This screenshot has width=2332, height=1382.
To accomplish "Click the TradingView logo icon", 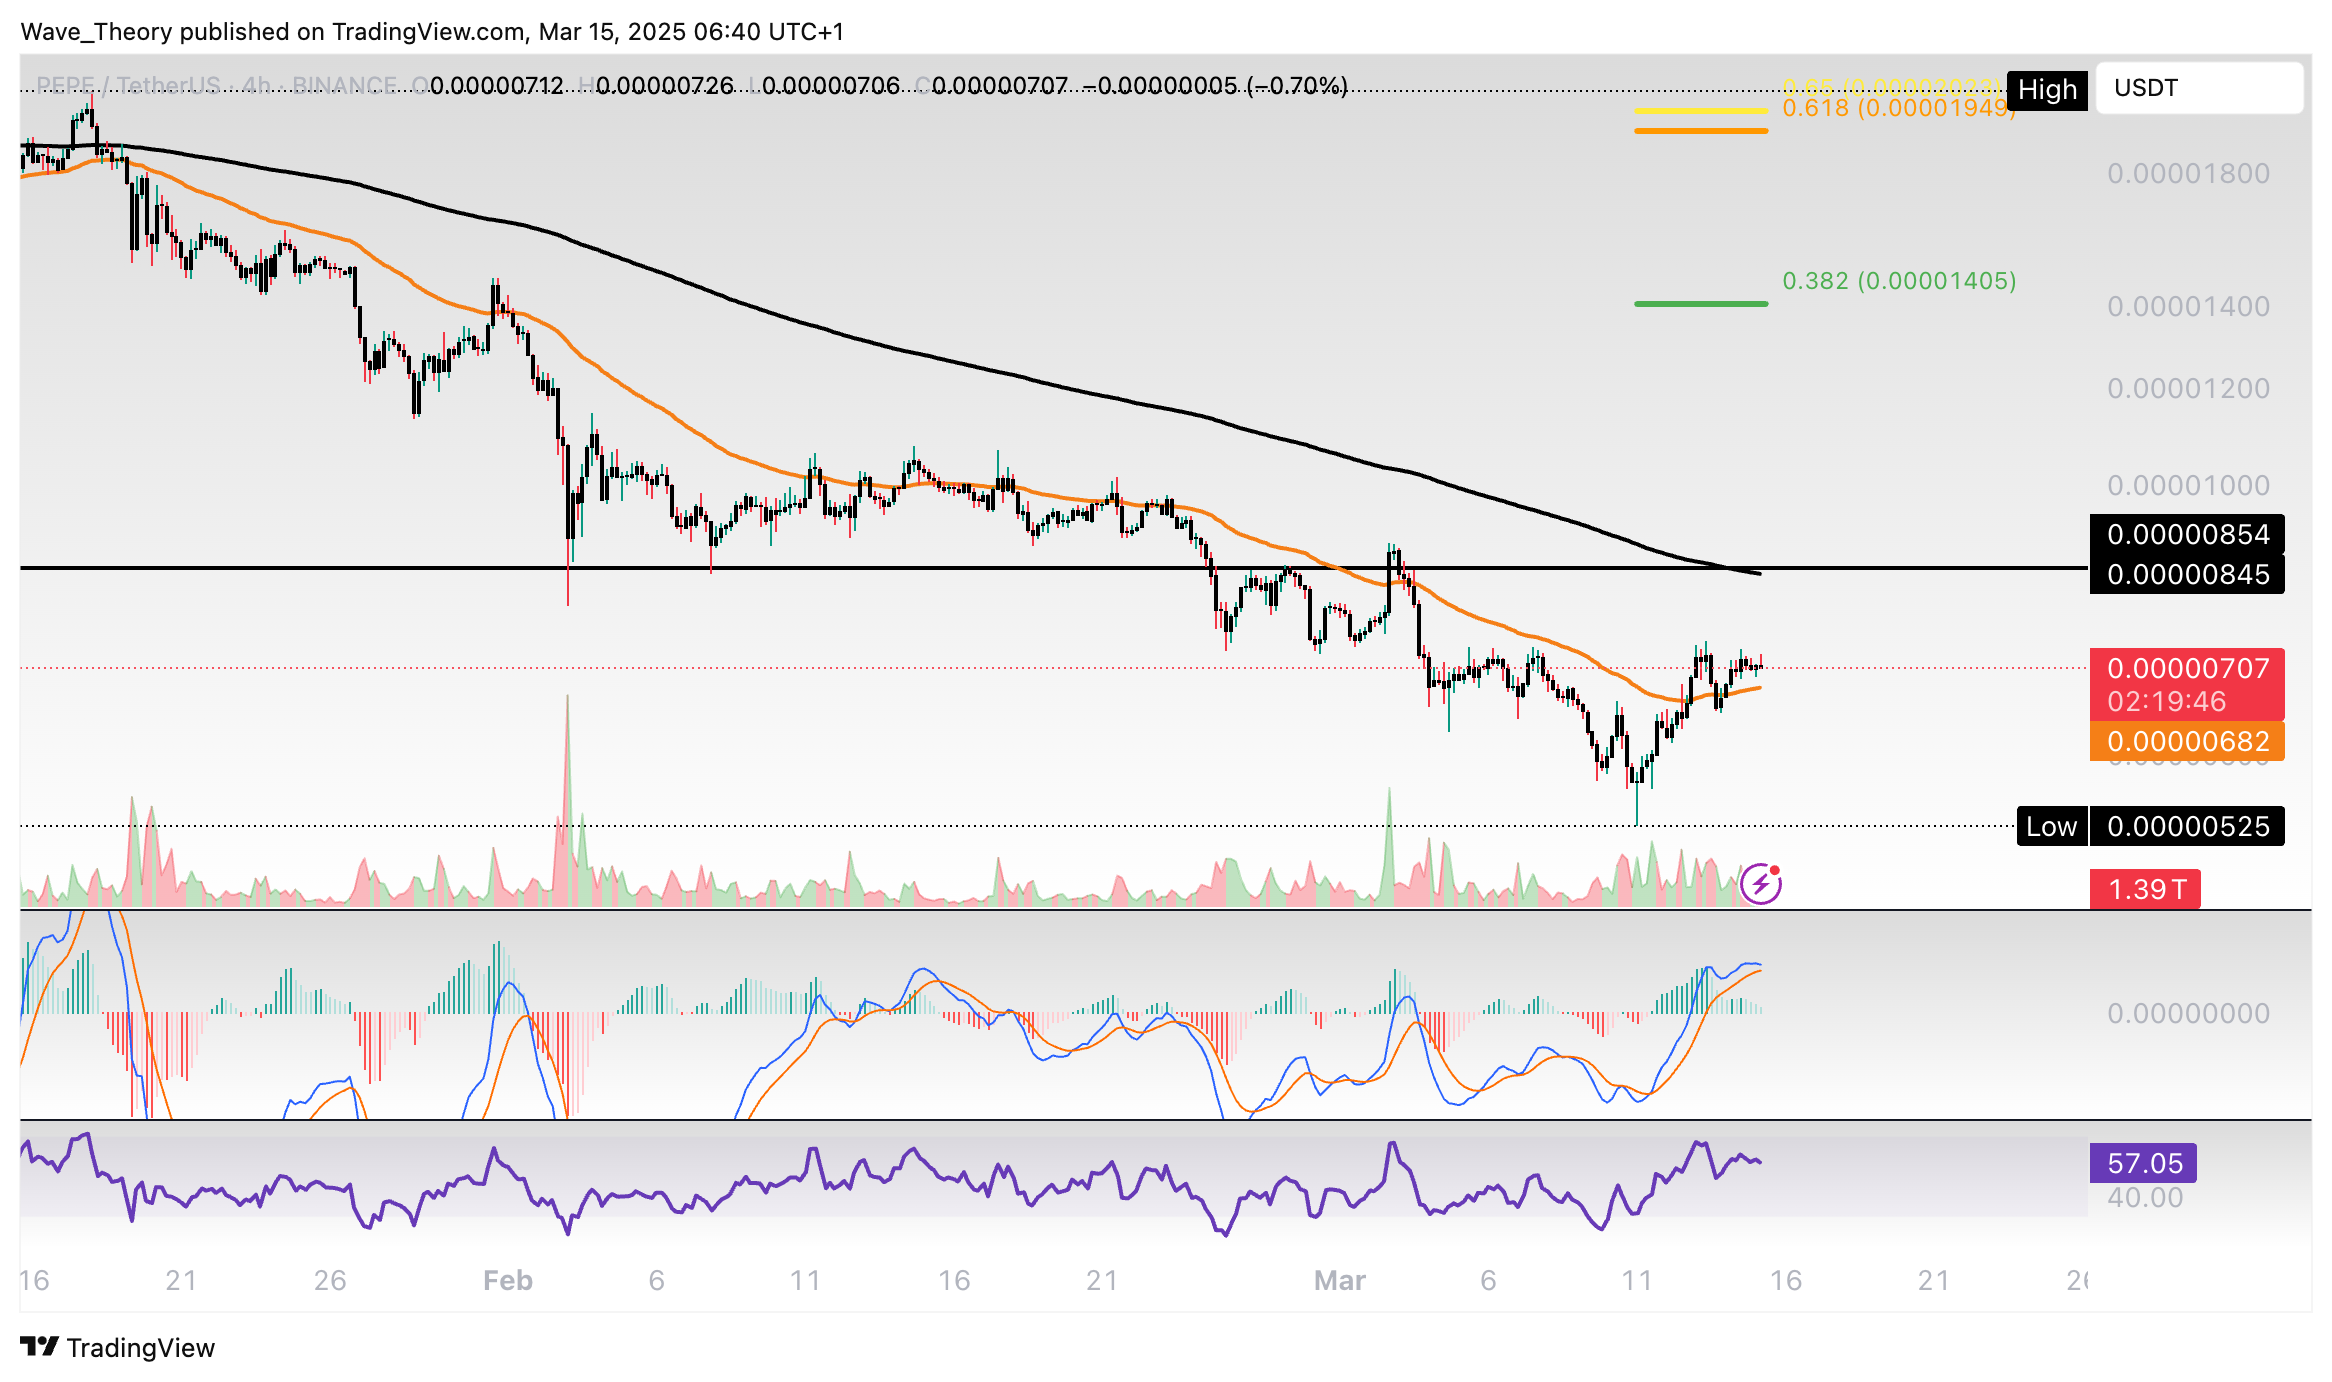I will point(40,1347).
